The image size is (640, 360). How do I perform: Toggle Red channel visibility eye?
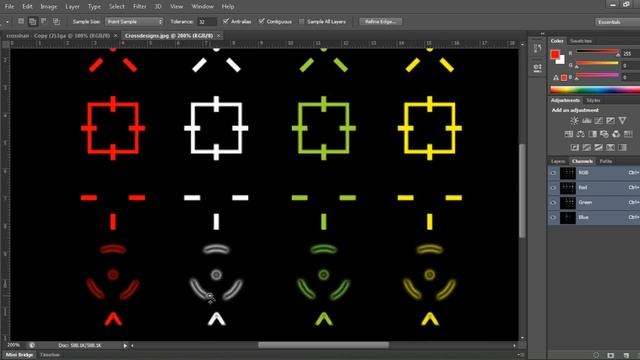[x=553, y=188]
